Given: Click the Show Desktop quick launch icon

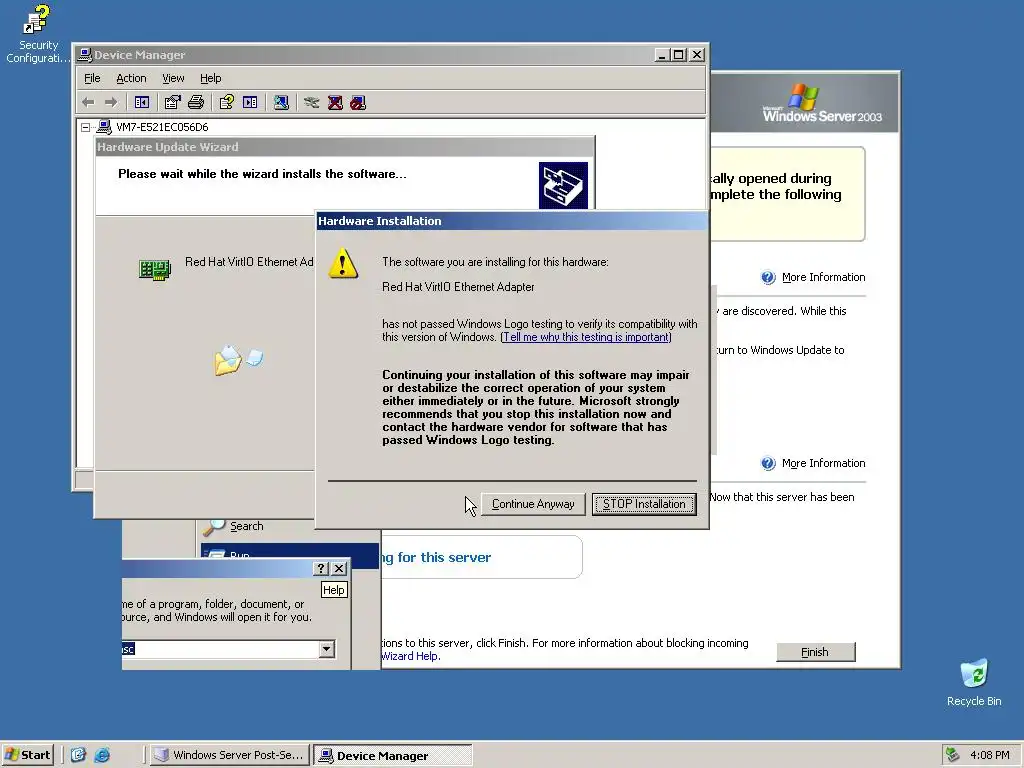Looking at the screenshot, I should coord(78,755).
